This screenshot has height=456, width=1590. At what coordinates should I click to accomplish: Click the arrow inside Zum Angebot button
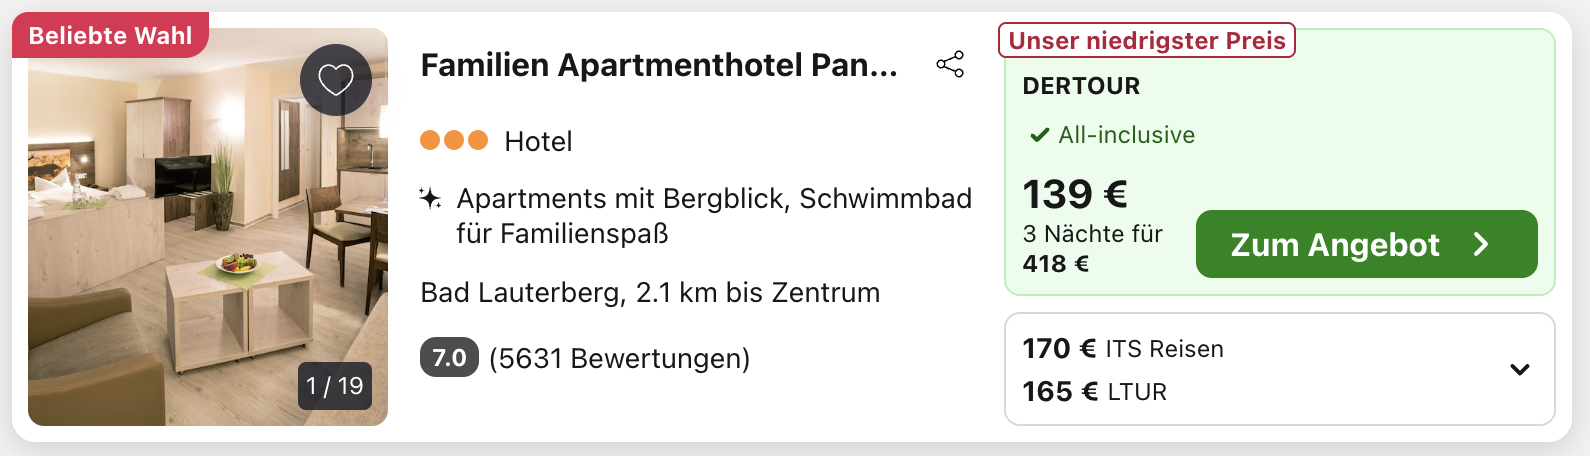pos(1481,244)
